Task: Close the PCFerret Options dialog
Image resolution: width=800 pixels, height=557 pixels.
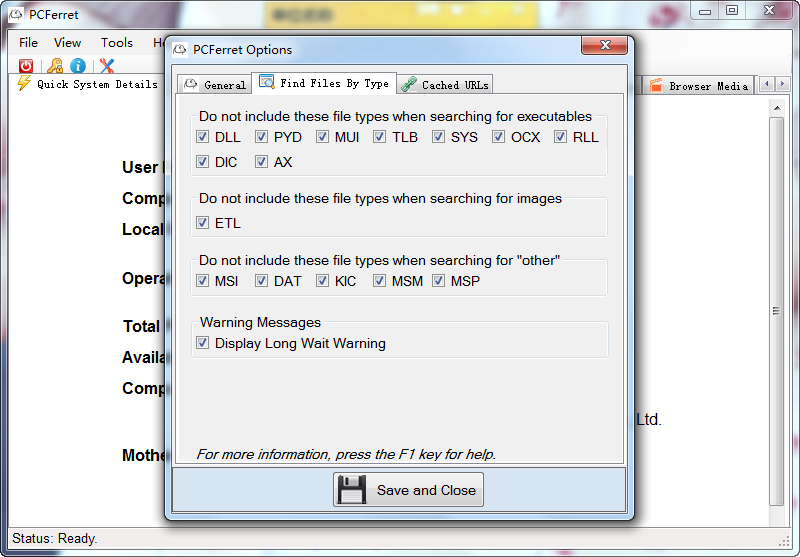Action: point(605,45)
